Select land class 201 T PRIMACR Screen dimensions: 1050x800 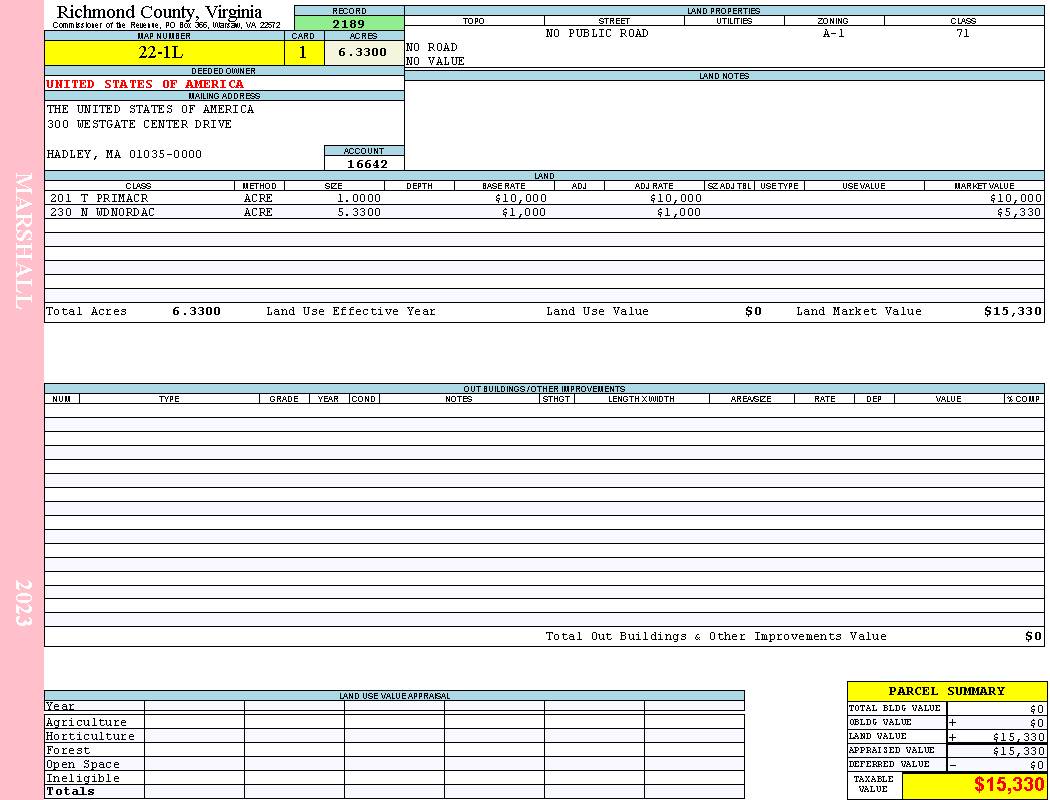[x=99, y=199]
